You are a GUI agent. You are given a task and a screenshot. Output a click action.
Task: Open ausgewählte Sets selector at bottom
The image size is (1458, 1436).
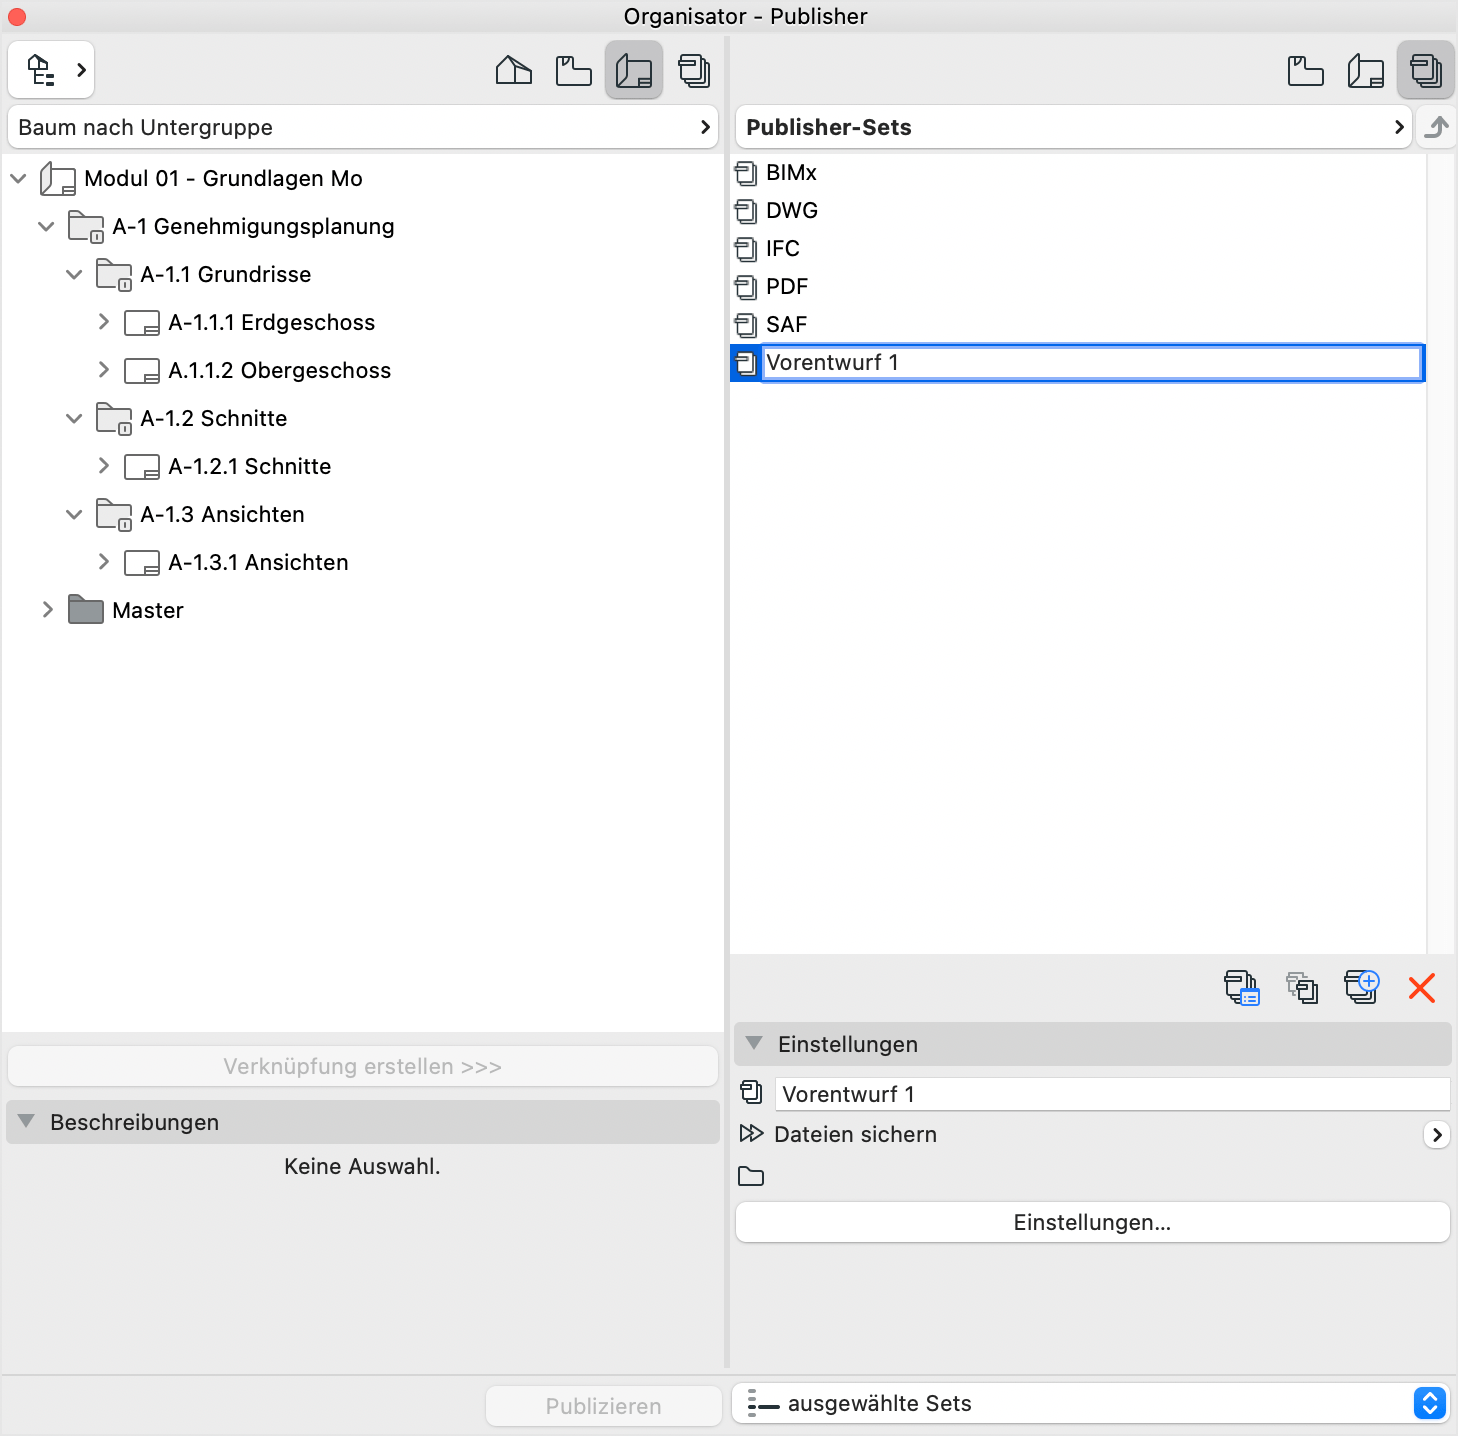point(1429,1403)
